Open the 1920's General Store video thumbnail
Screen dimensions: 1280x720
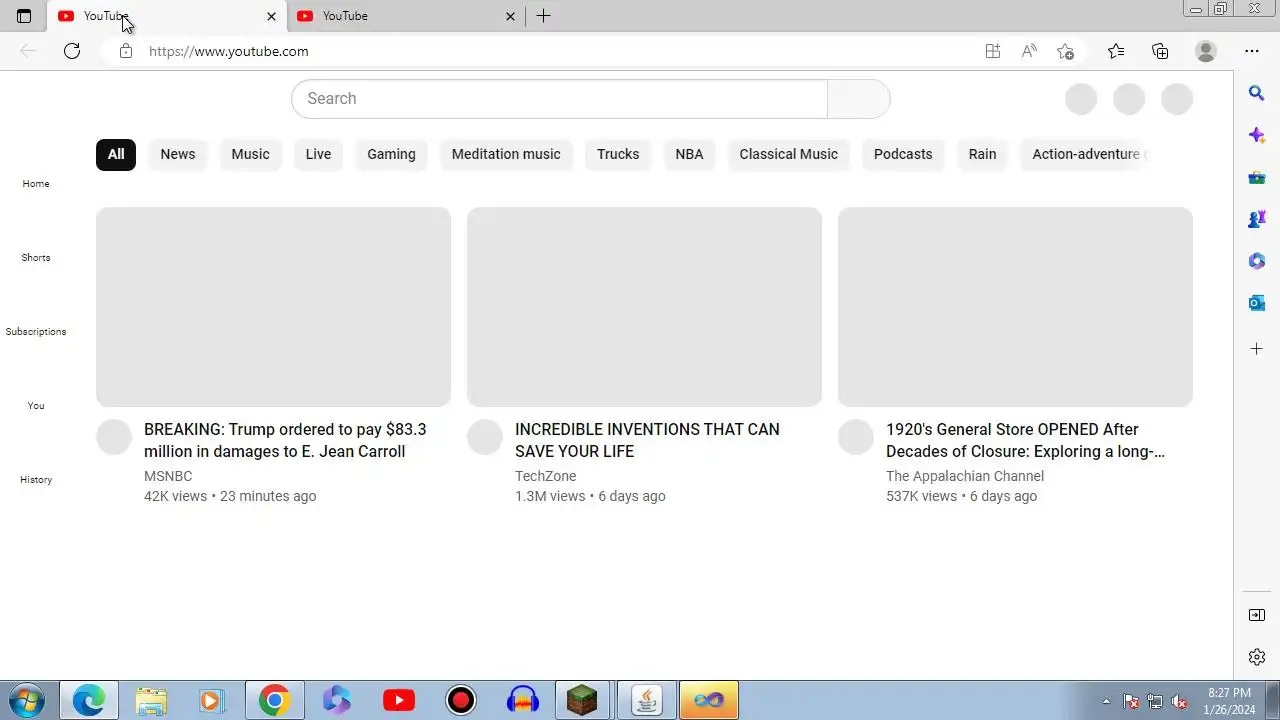(1015, 307)
